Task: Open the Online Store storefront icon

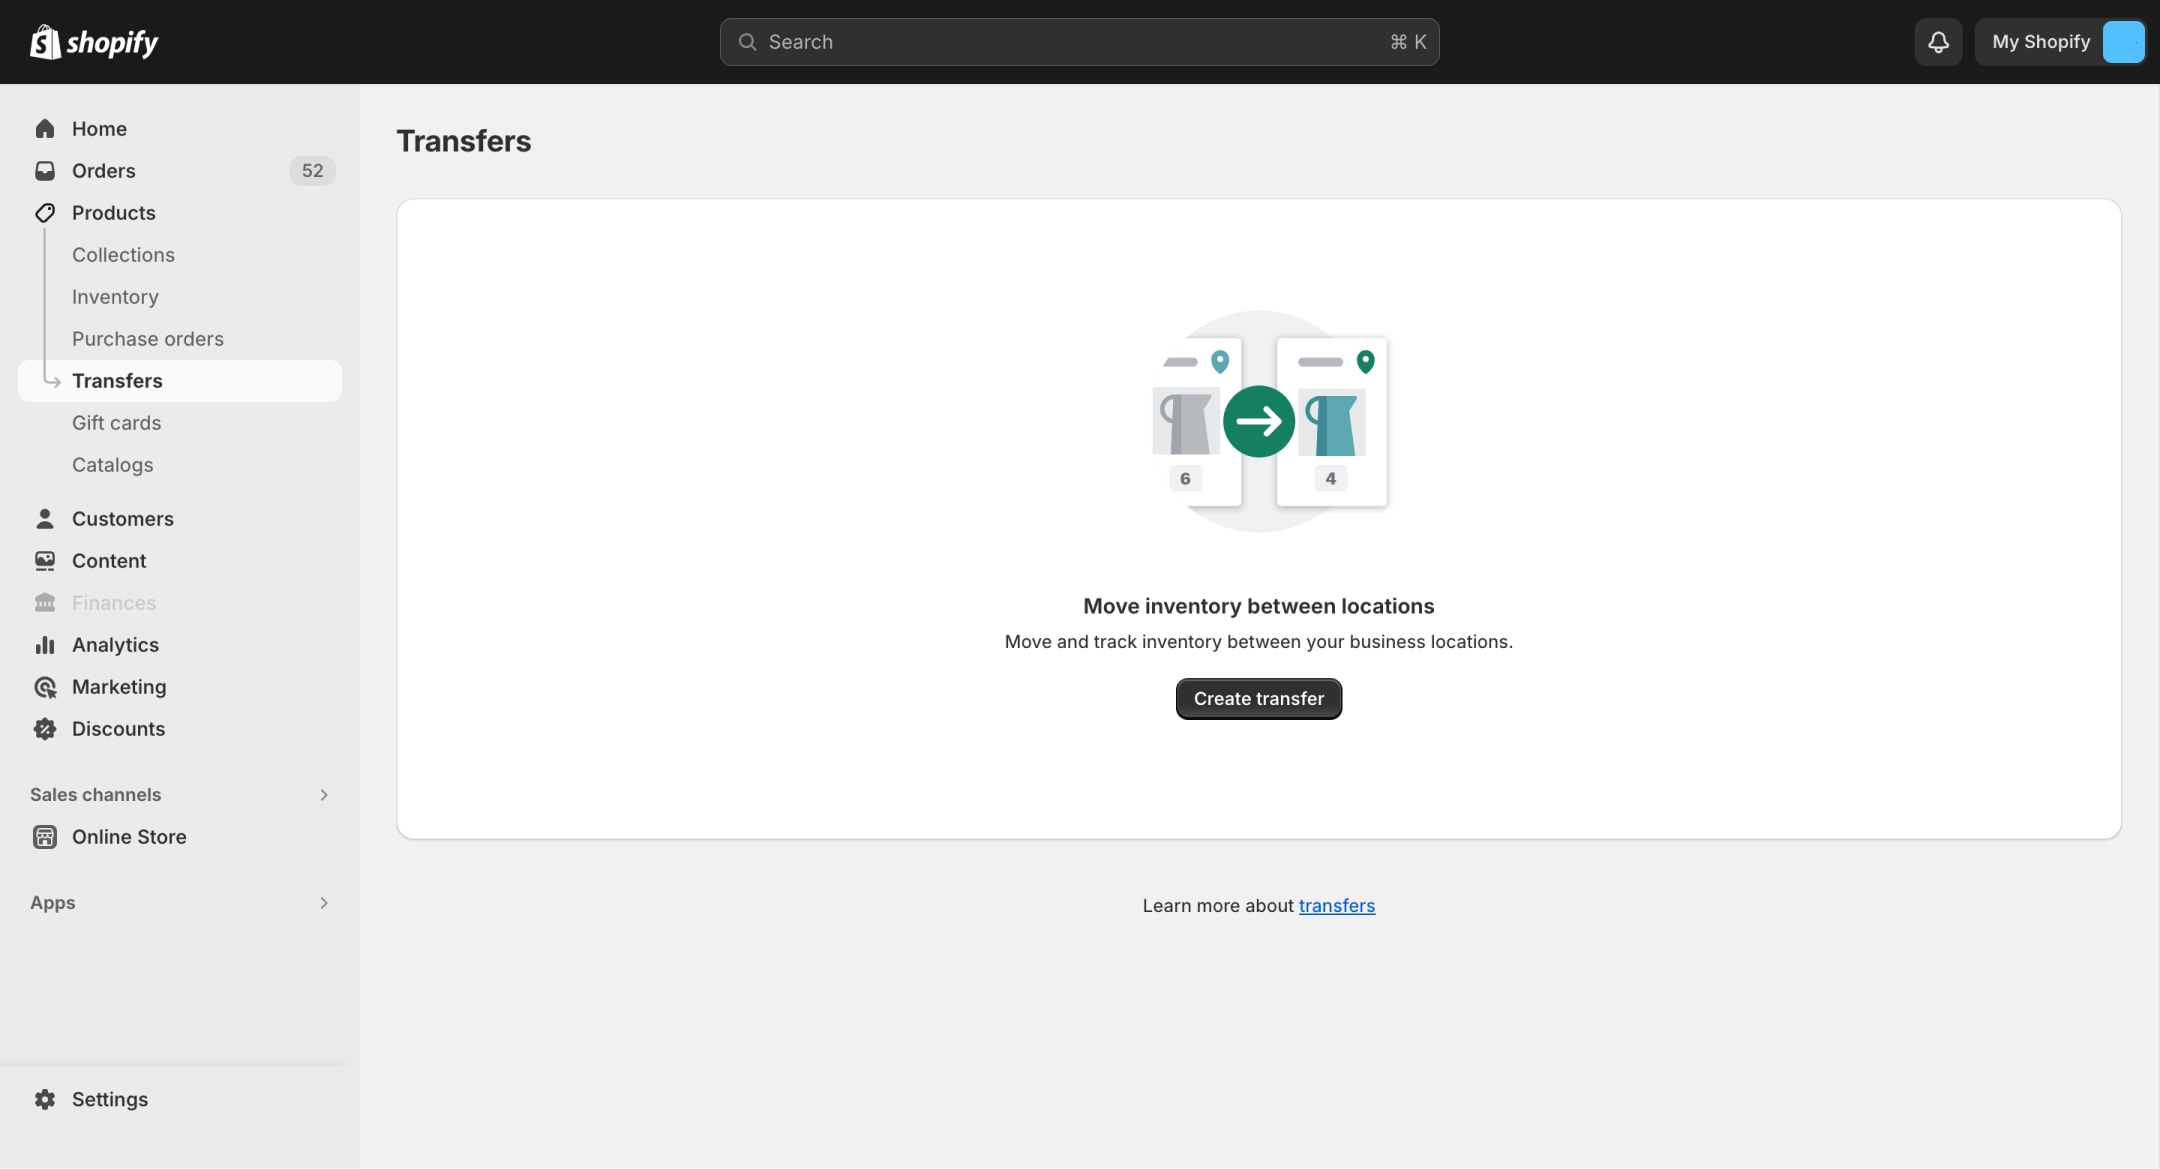Action: pyautogui.click(x=45, y=837)
